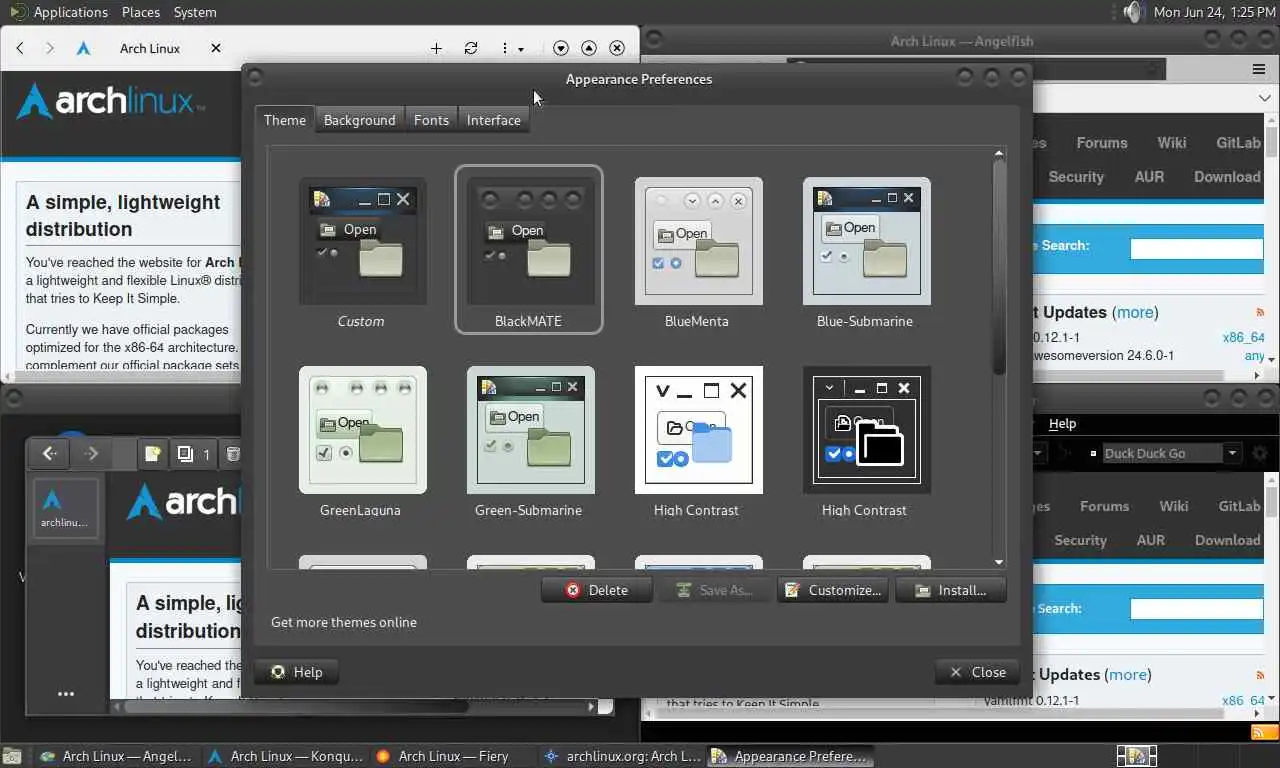This screenshot has height=768, width=1280.
Task: Click the back arrow in the Fiery browser
Action: click(49, 454)
